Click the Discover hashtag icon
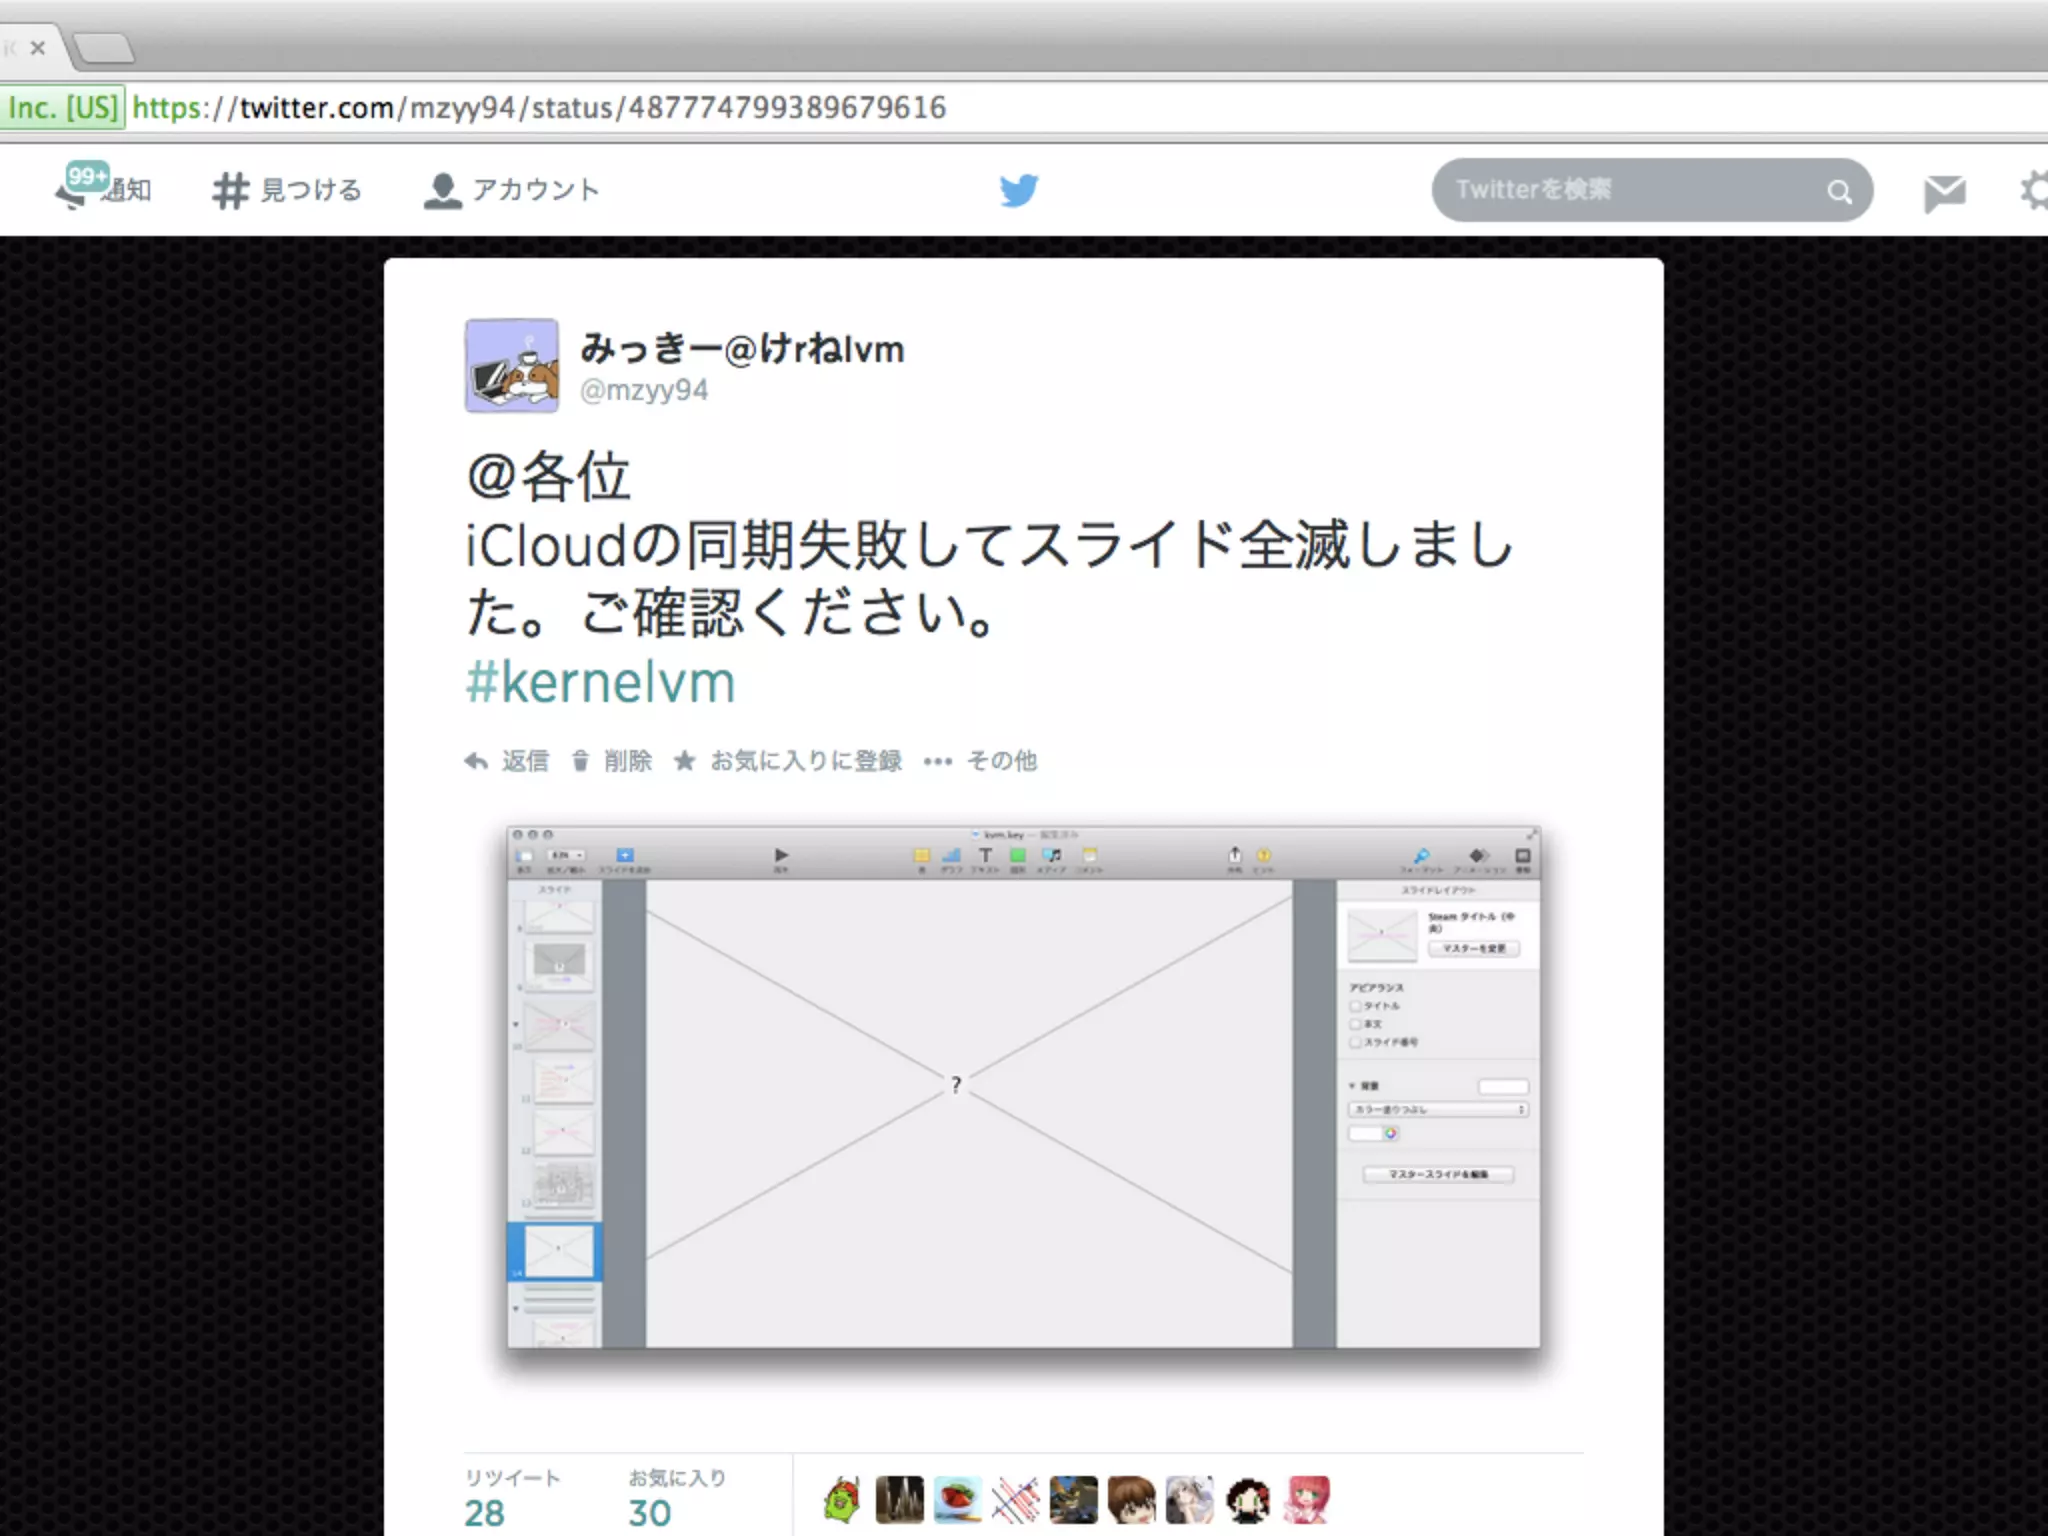 tap(230, 190)
